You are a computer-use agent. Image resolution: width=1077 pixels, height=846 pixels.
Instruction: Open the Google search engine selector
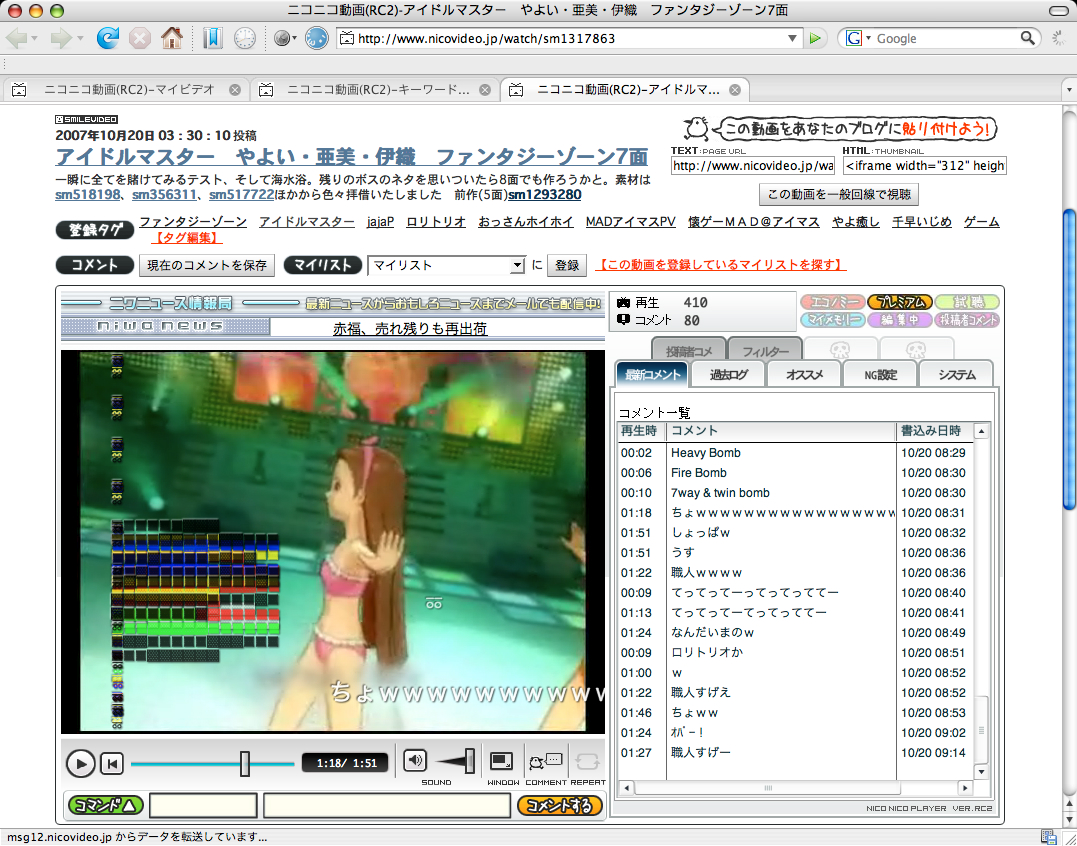pos(859,38)
